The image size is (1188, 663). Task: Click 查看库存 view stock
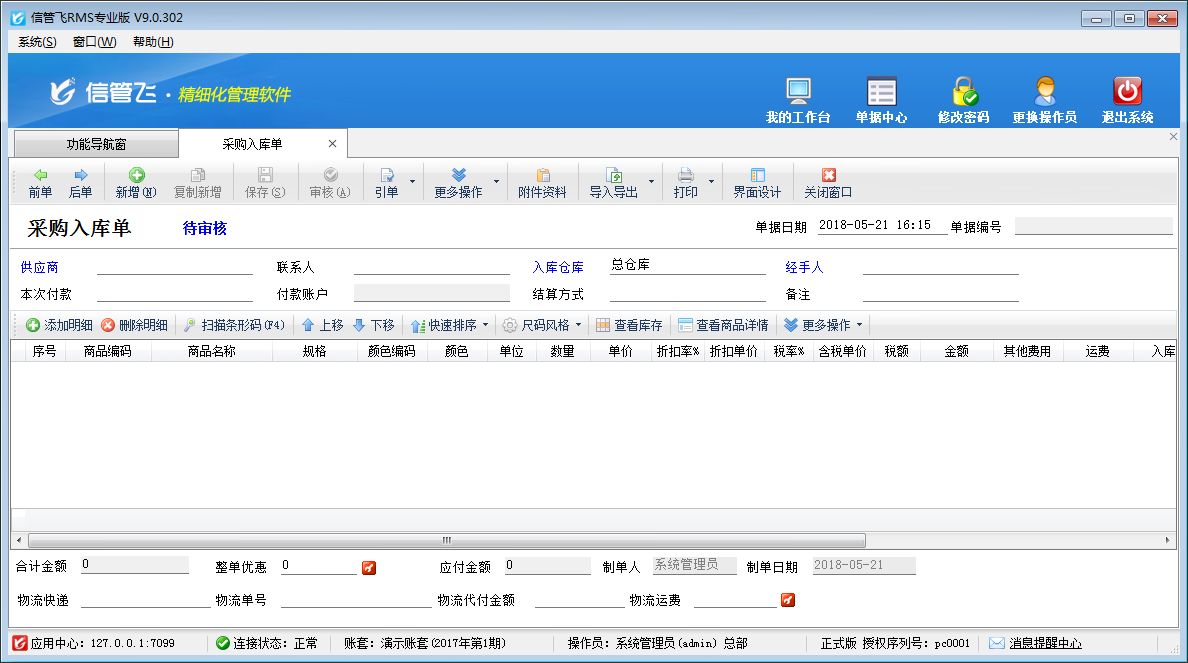click(629, 325)
